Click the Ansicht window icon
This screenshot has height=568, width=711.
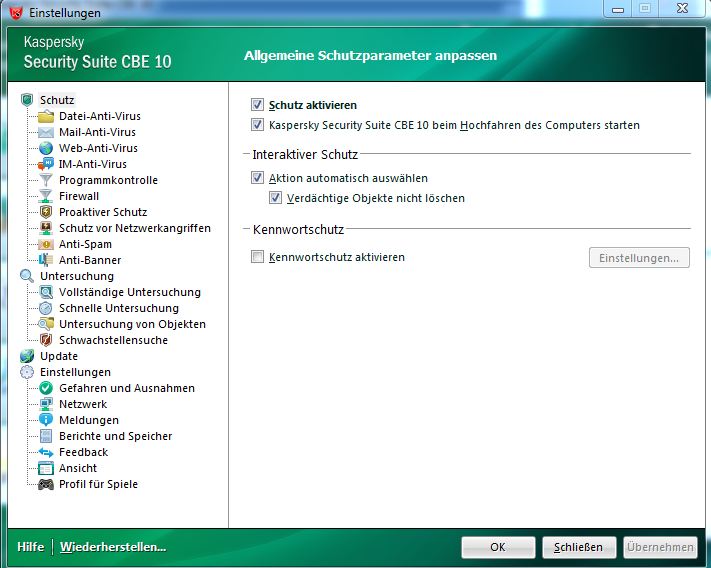pos(46,468)
